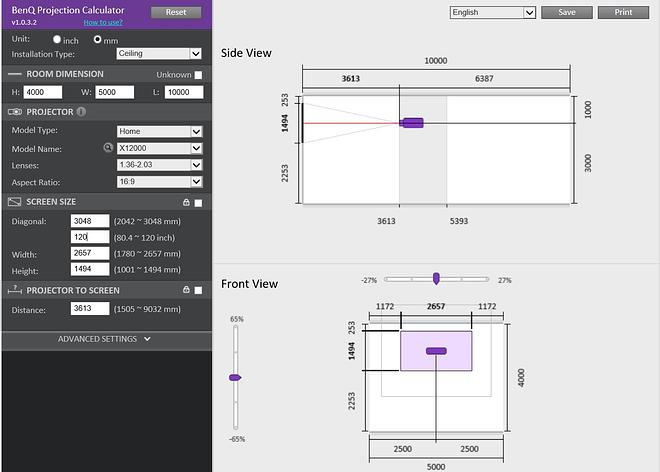Click the screen Width input field
The image size is (660, 472).
pyautogui.click(x=90, y=253)
